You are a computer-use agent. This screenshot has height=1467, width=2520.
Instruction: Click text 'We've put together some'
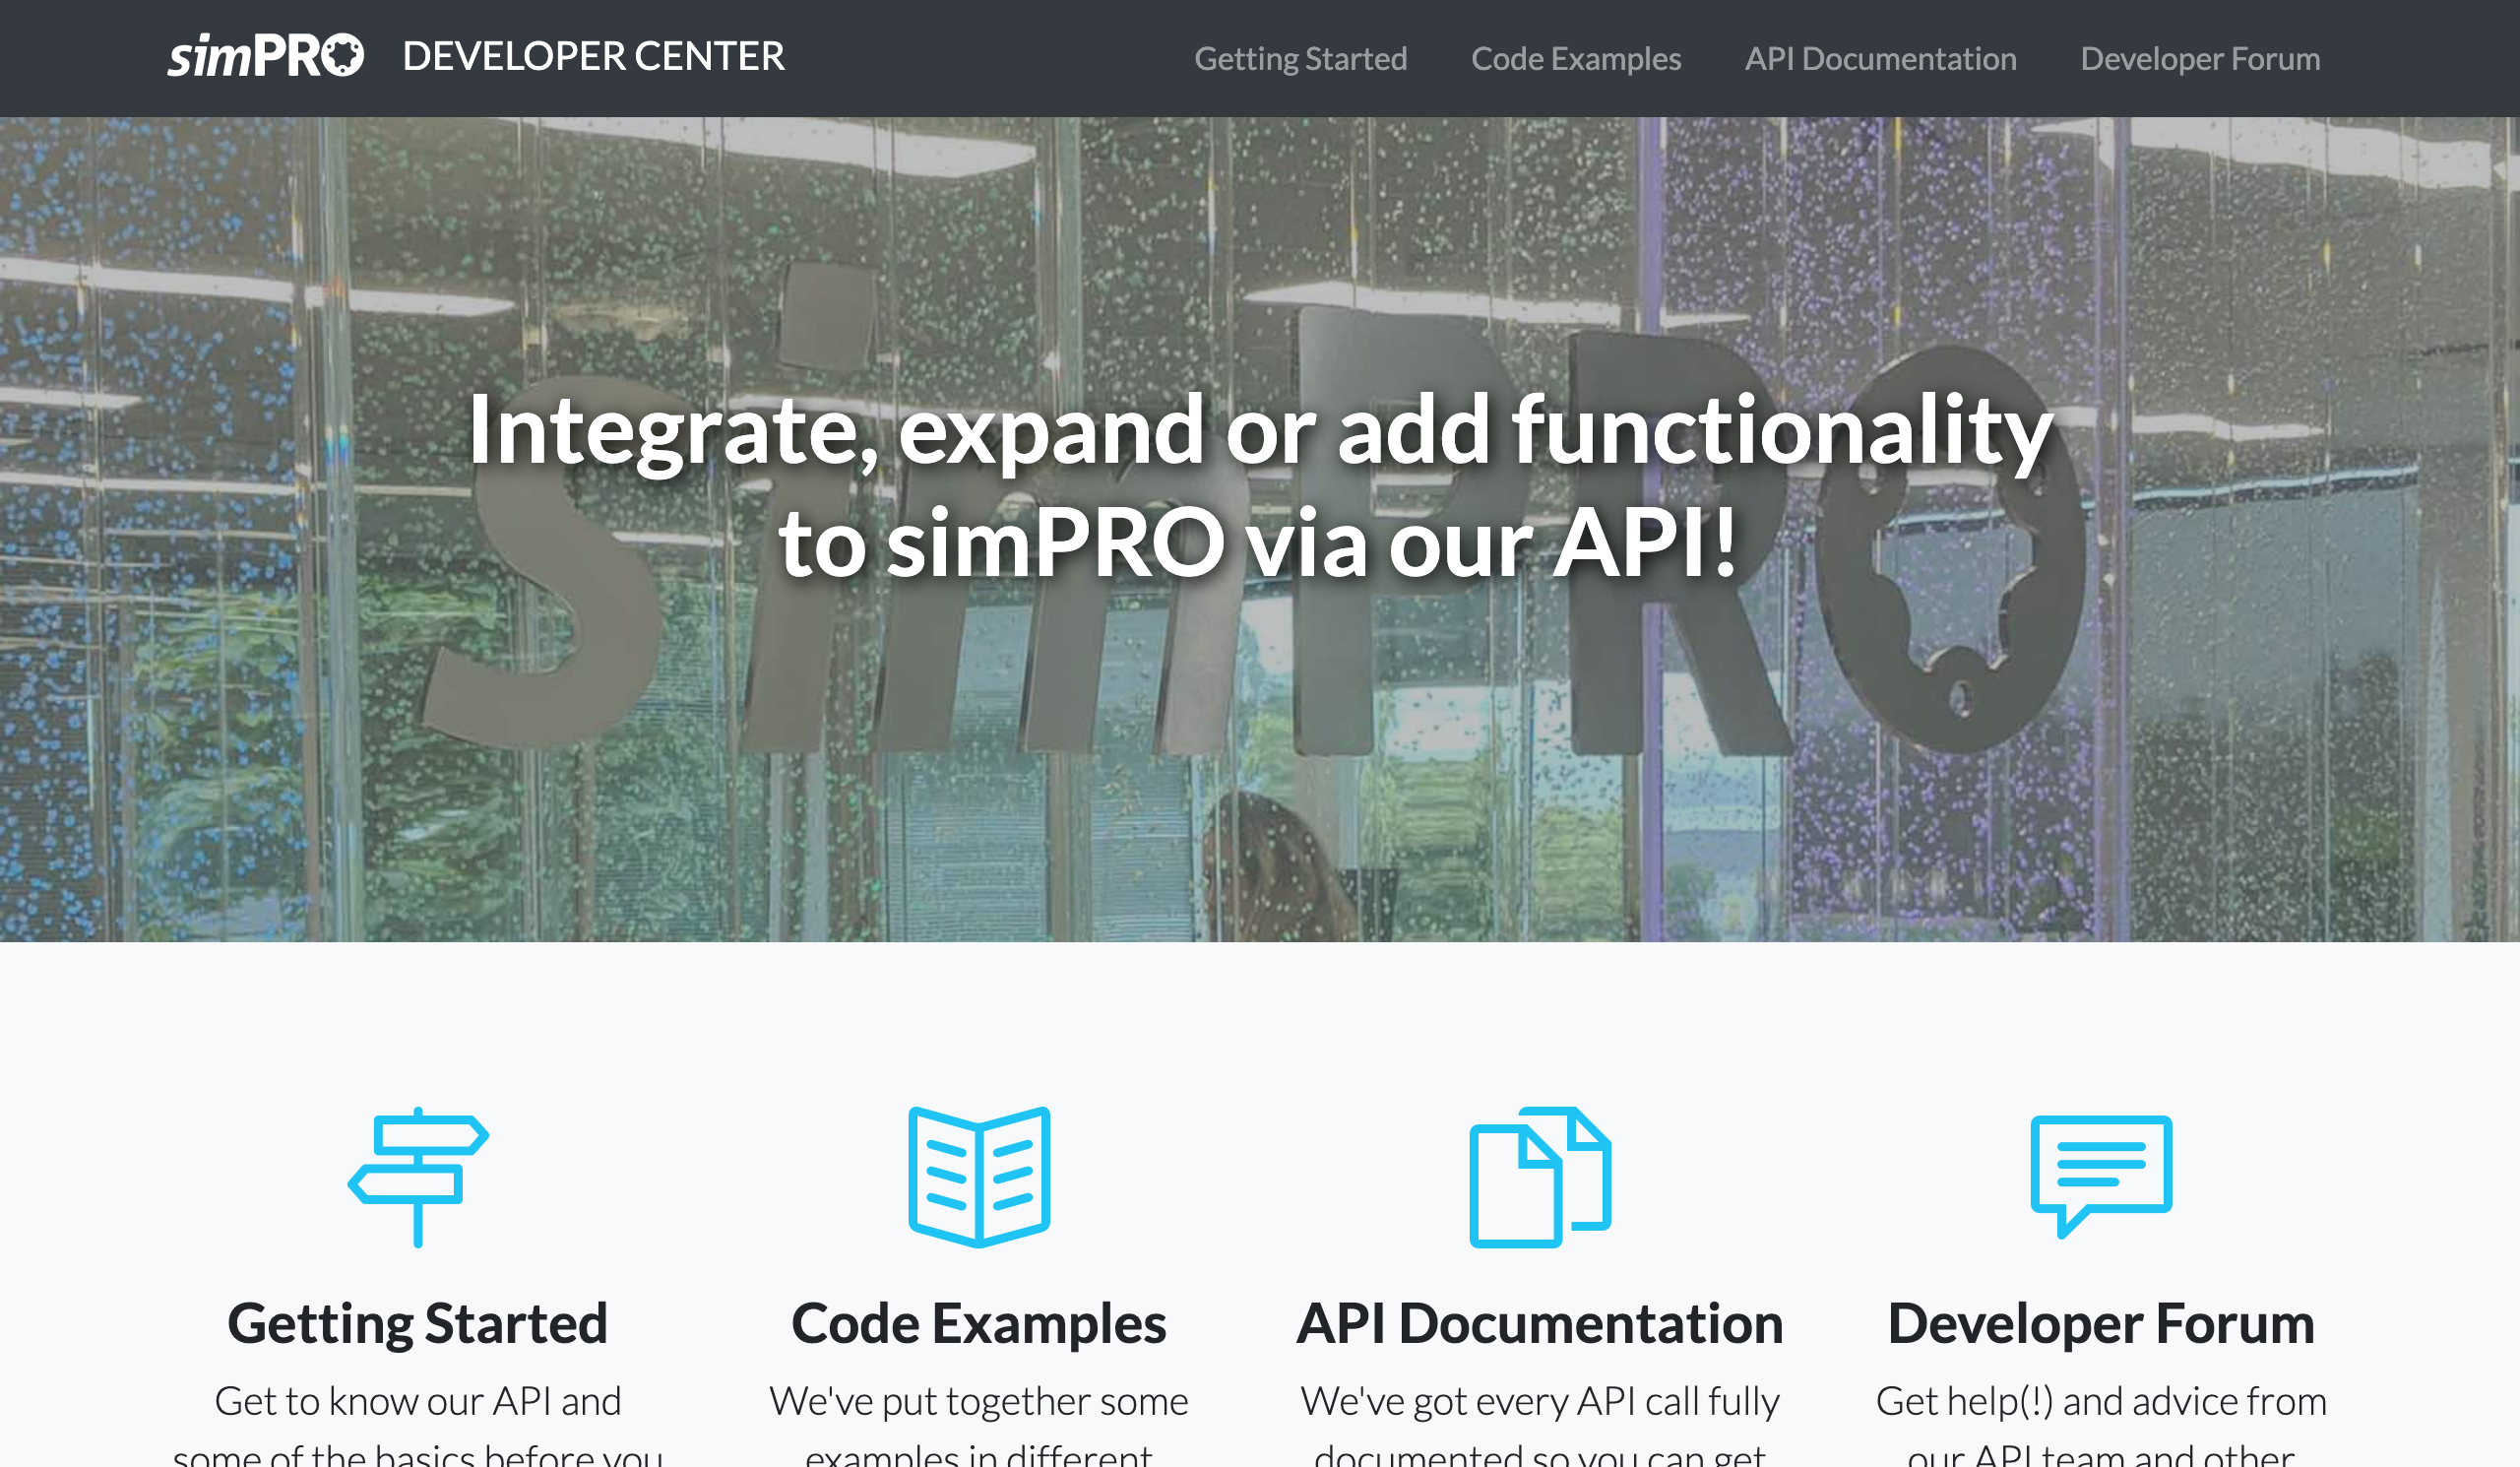tap(979, 1401)
